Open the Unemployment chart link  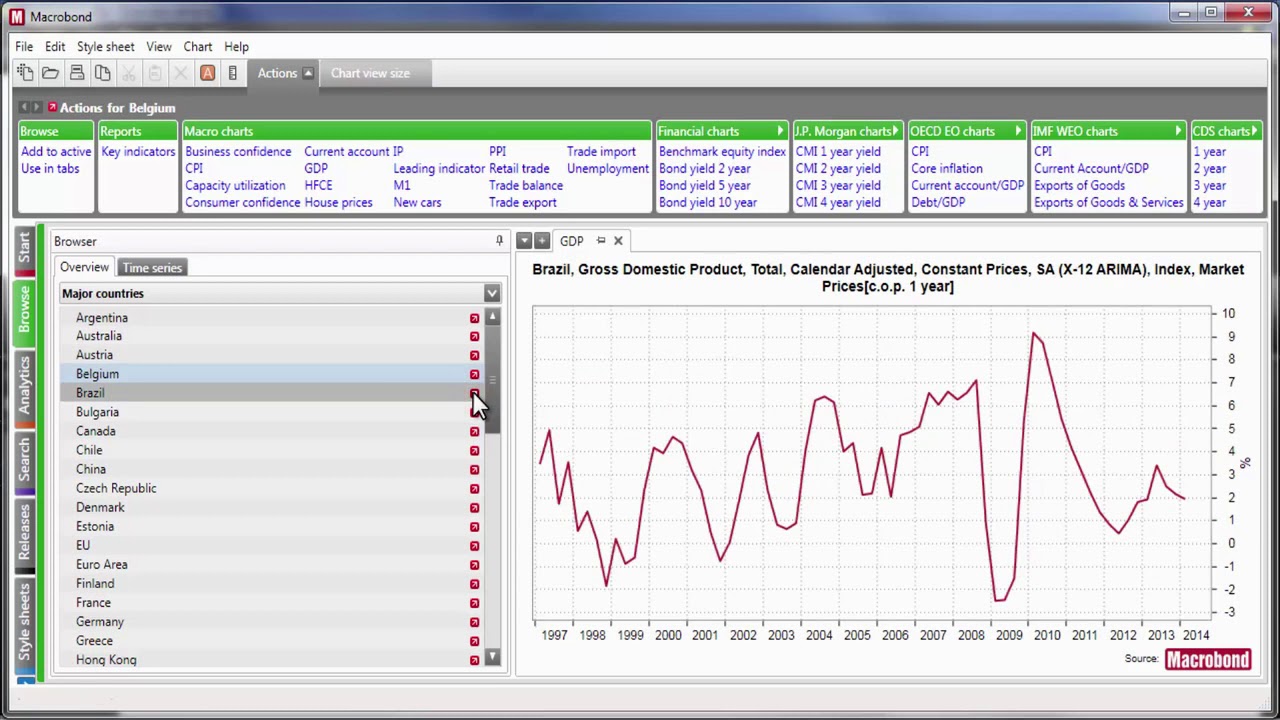tap(608, 169)
